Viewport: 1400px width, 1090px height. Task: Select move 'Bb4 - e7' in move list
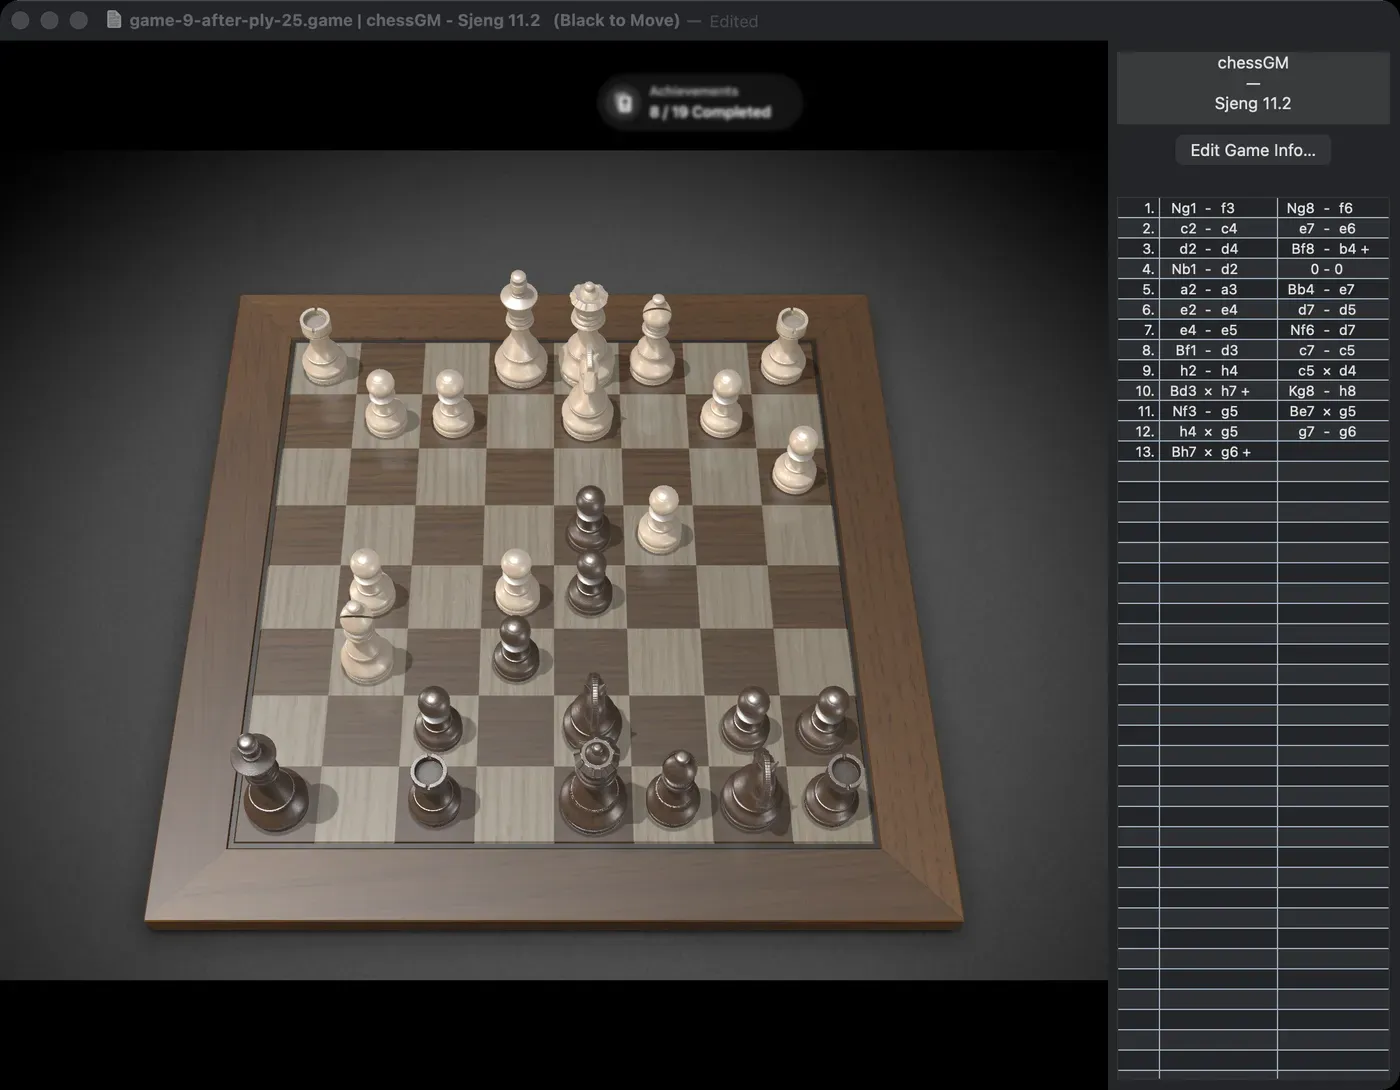point(1320,290)
